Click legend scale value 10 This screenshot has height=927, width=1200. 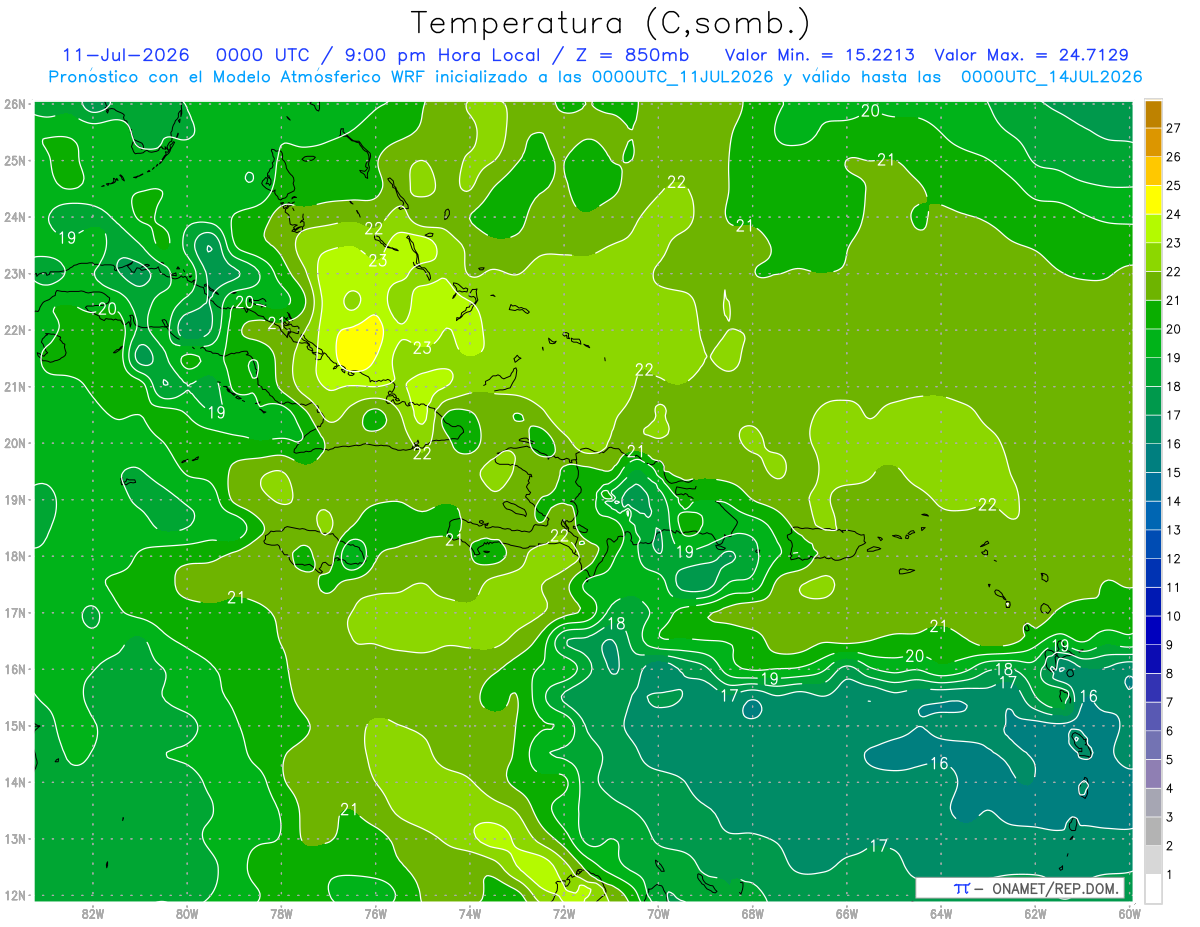[1174, 615]
